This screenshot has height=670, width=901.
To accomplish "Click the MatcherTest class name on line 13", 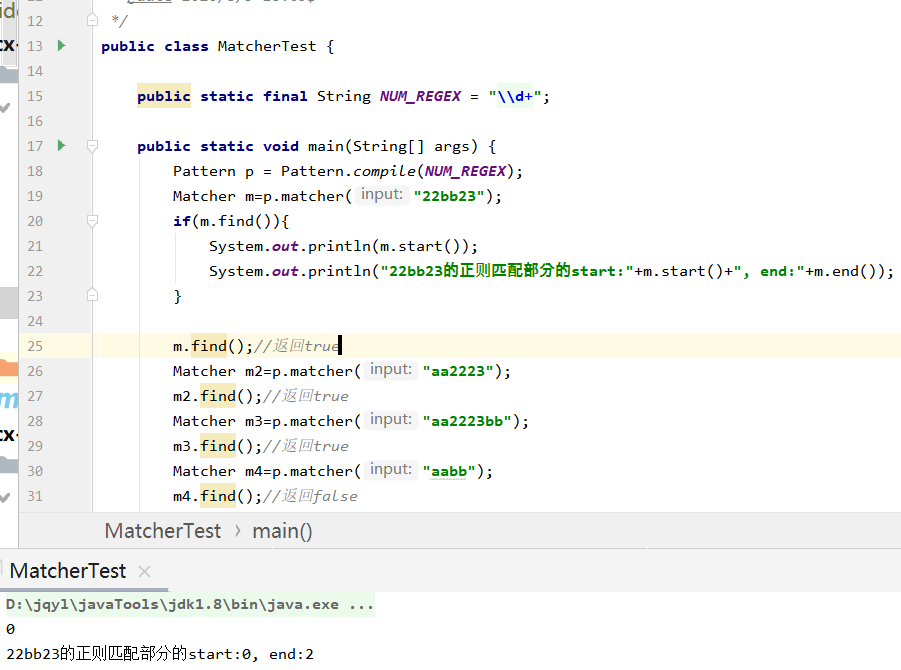I will tap(267, 46).
